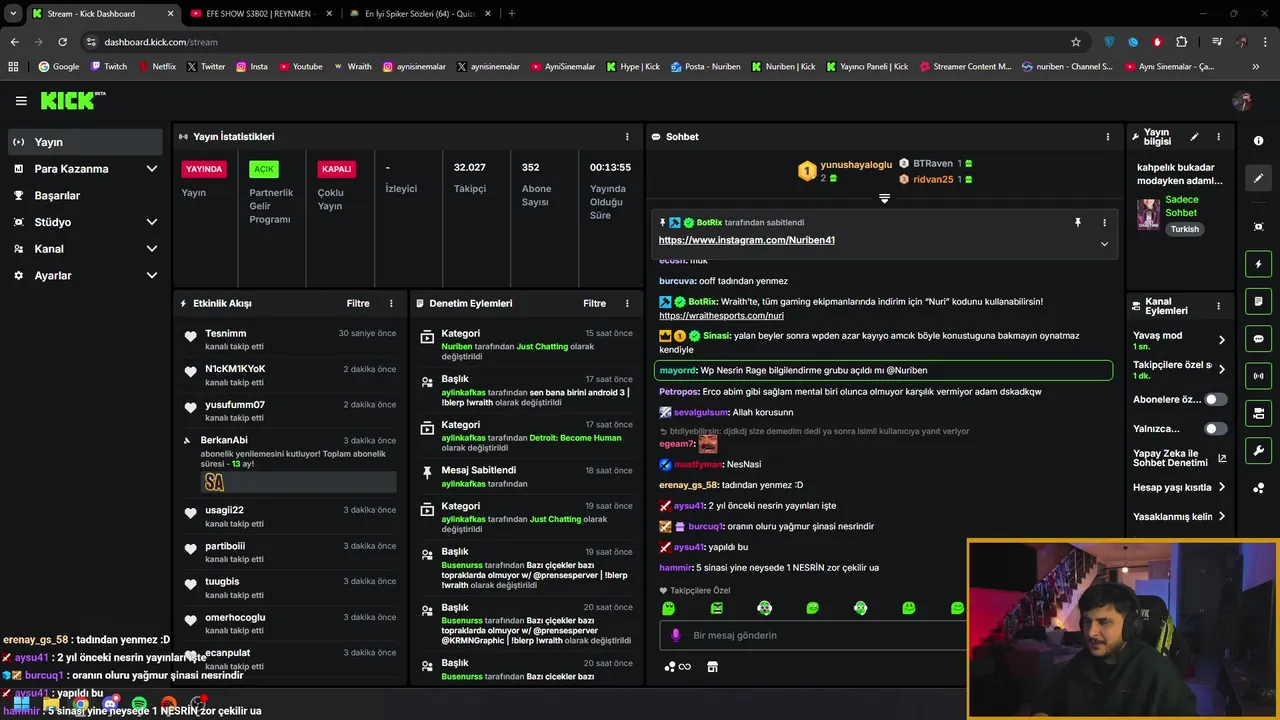Screen dimensions: 1280x720
Task: Expand the Ayarlar sidebar section
Action: tap(85, 275)
